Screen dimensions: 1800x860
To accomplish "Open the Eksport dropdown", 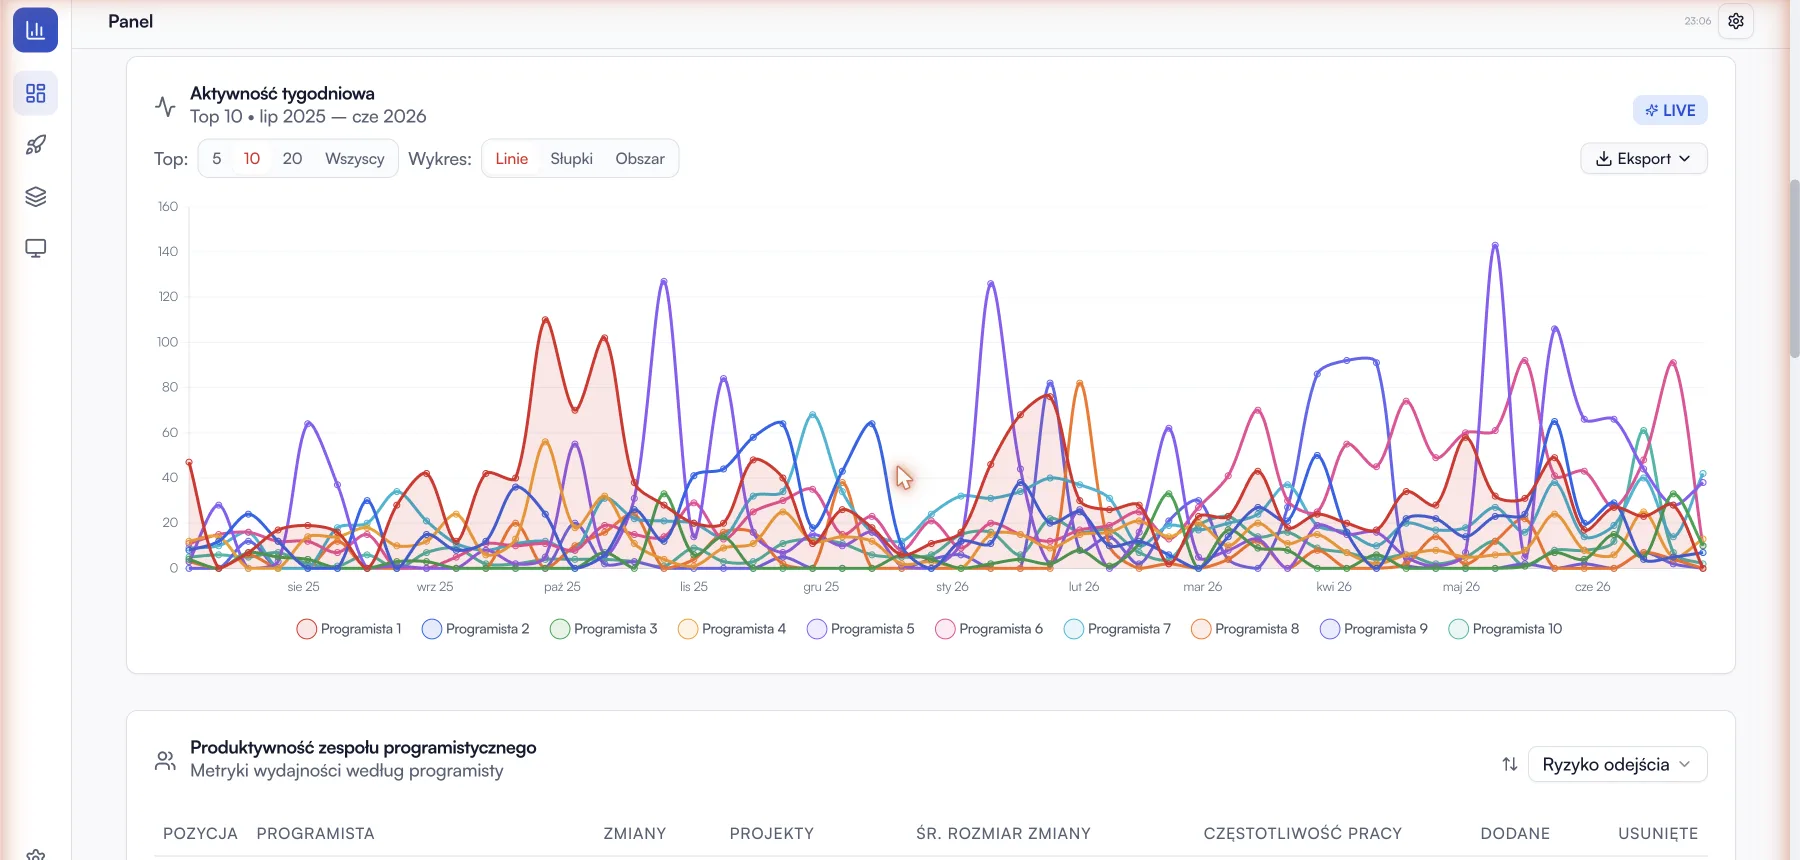I will click(x=1644, y=159).
